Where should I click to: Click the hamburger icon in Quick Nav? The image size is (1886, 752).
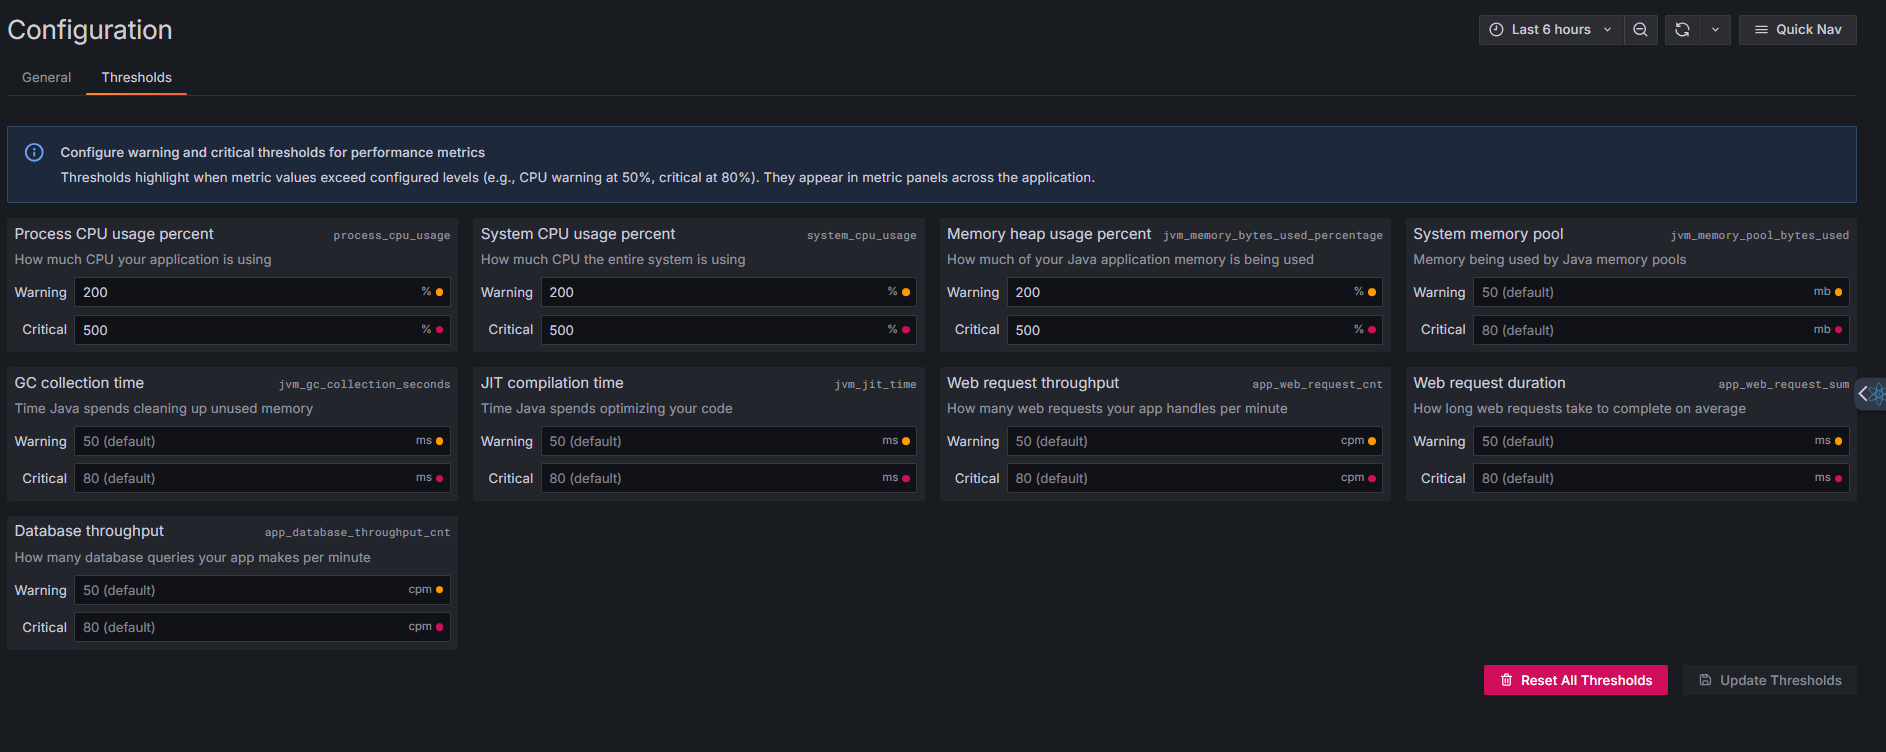[x=1761, y=30]
